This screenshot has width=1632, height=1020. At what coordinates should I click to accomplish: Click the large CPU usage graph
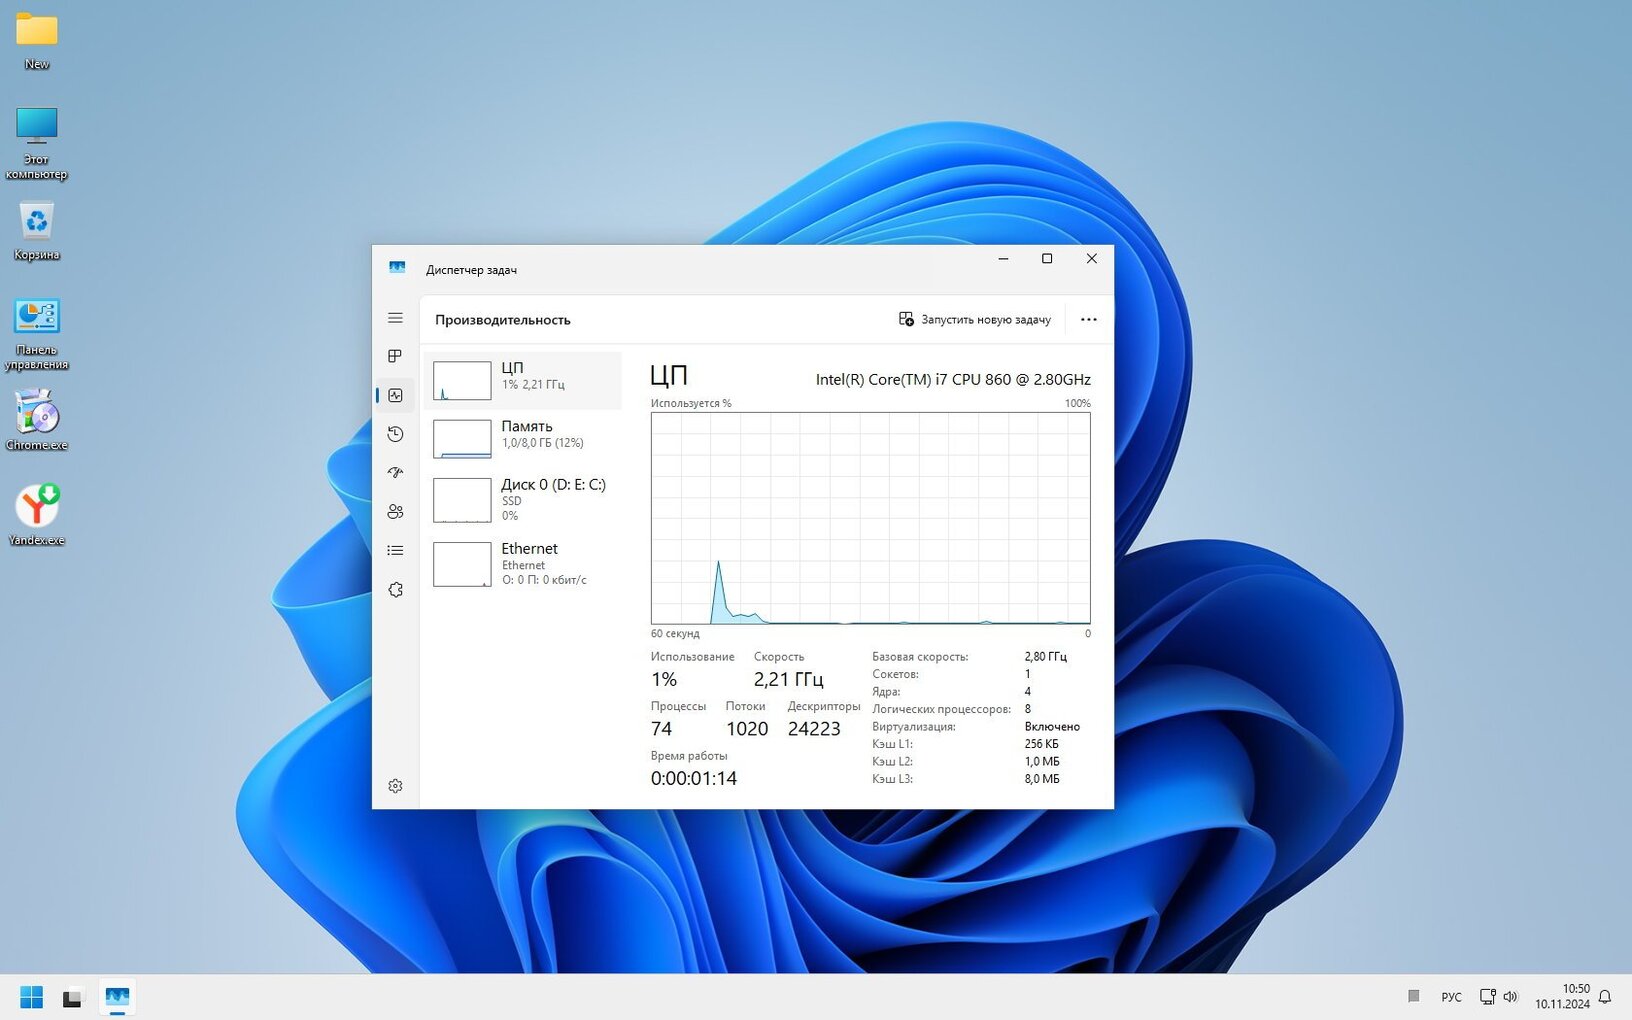pyautogui.click(x=870, y=518)
